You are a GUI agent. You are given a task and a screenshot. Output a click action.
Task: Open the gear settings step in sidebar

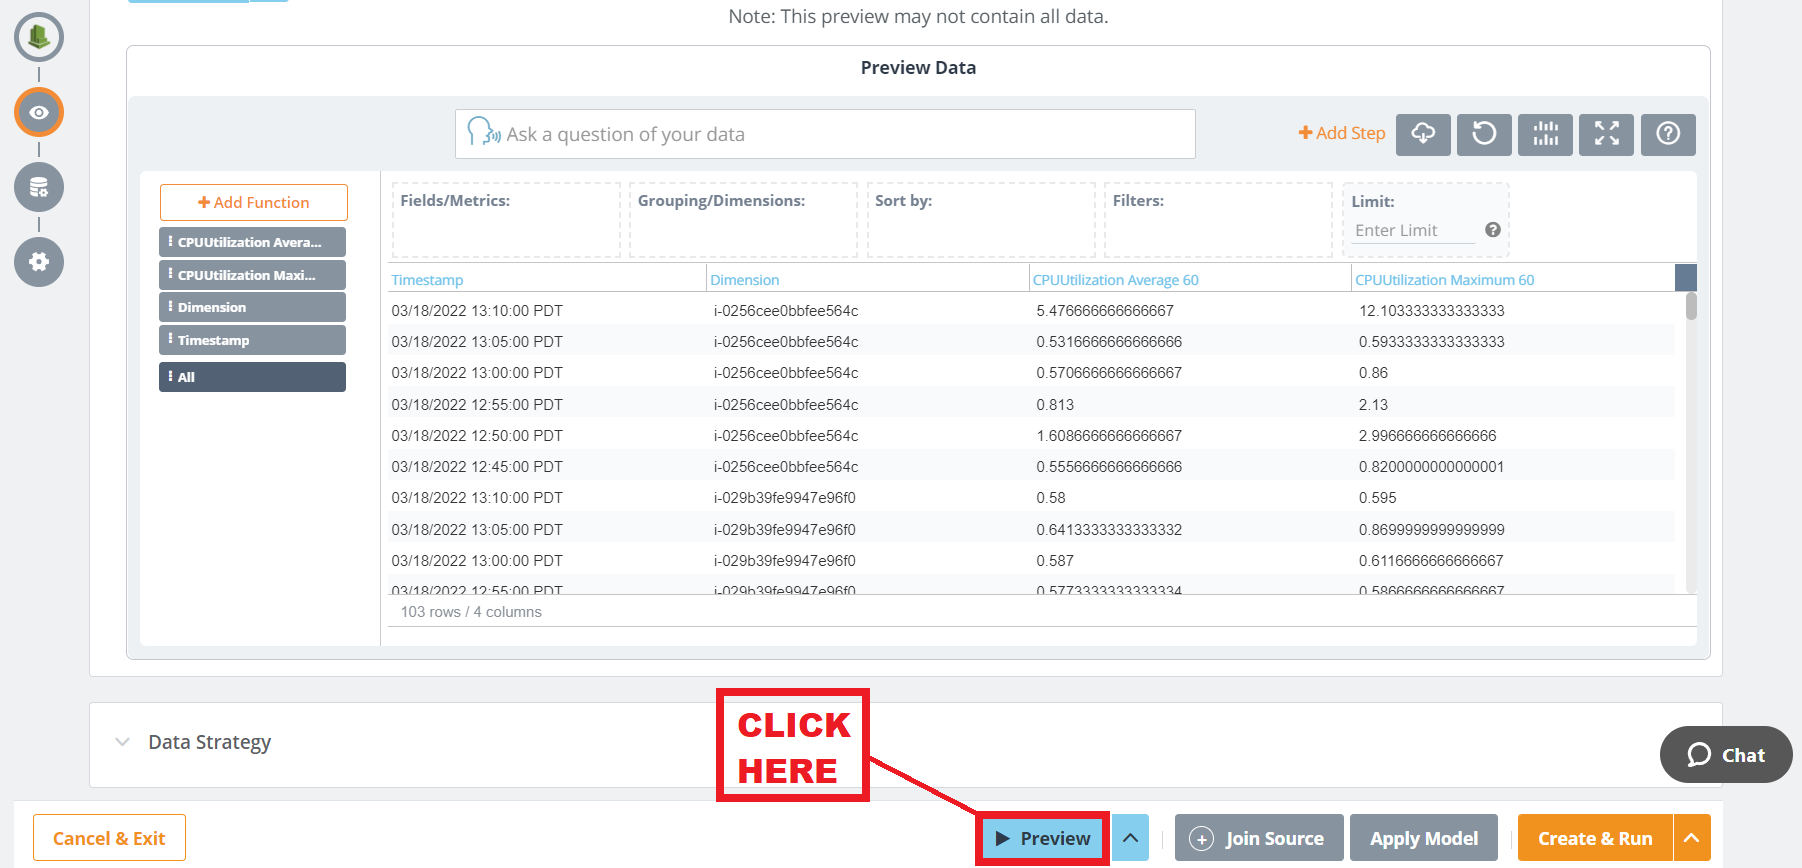click(39, 262)
